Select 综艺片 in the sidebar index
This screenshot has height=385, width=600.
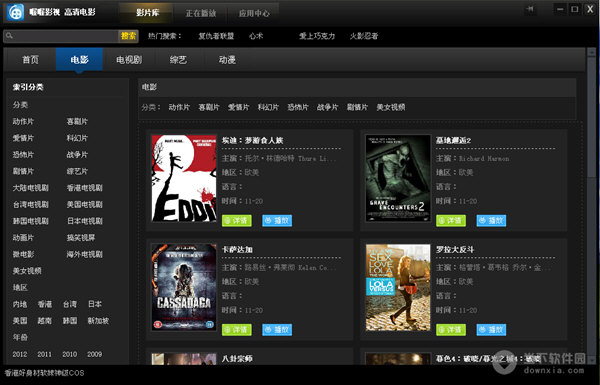[77, 171]
